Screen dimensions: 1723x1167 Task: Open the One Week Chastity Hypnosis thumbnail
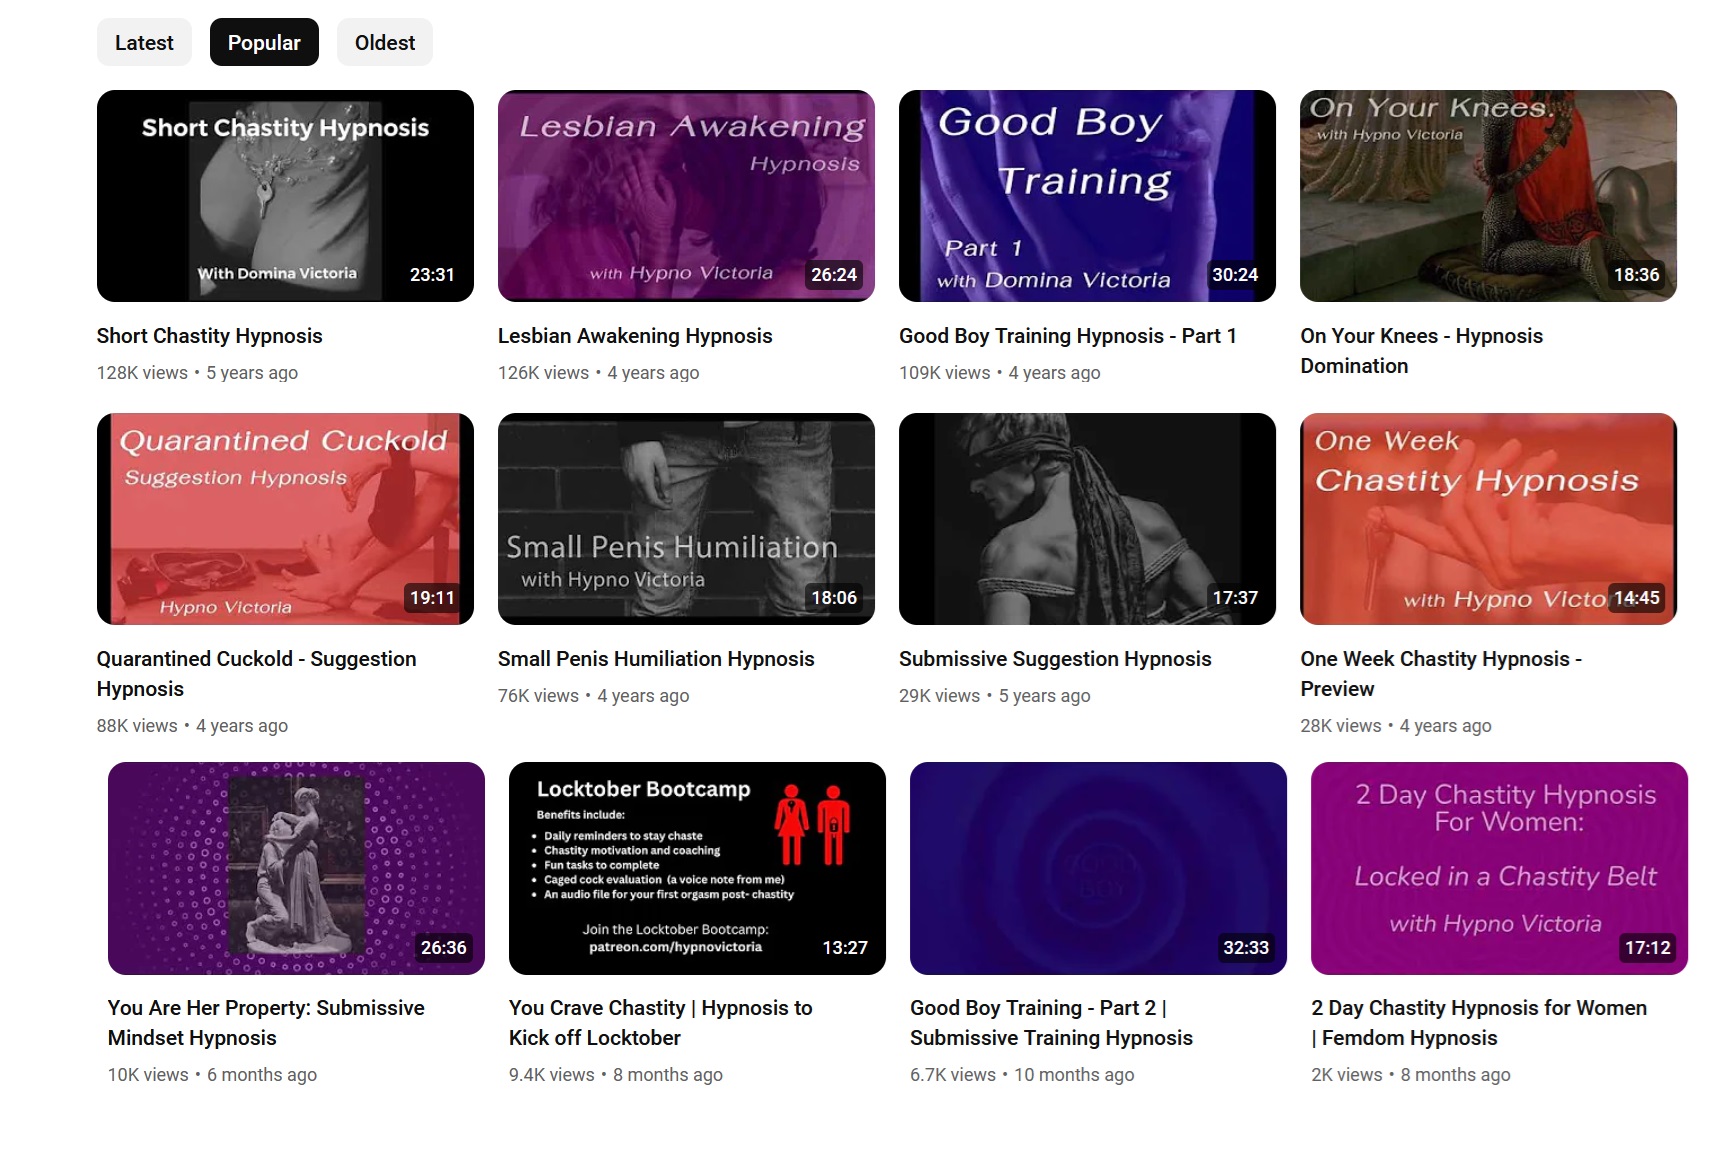[x=1488, y=519]
